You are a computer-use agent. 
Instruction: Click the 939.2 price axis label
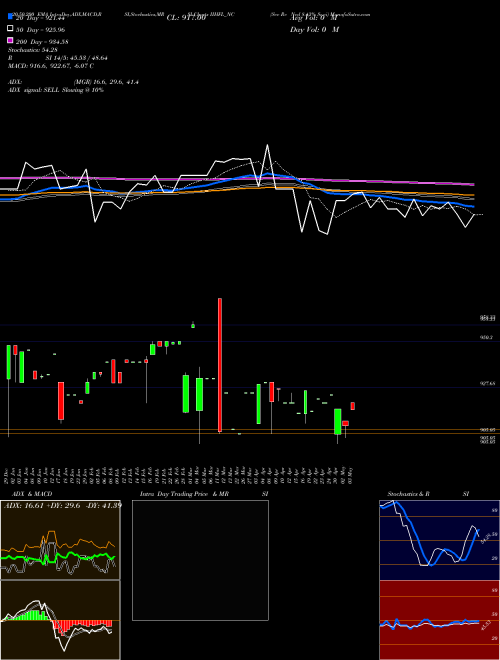[487, 337]
